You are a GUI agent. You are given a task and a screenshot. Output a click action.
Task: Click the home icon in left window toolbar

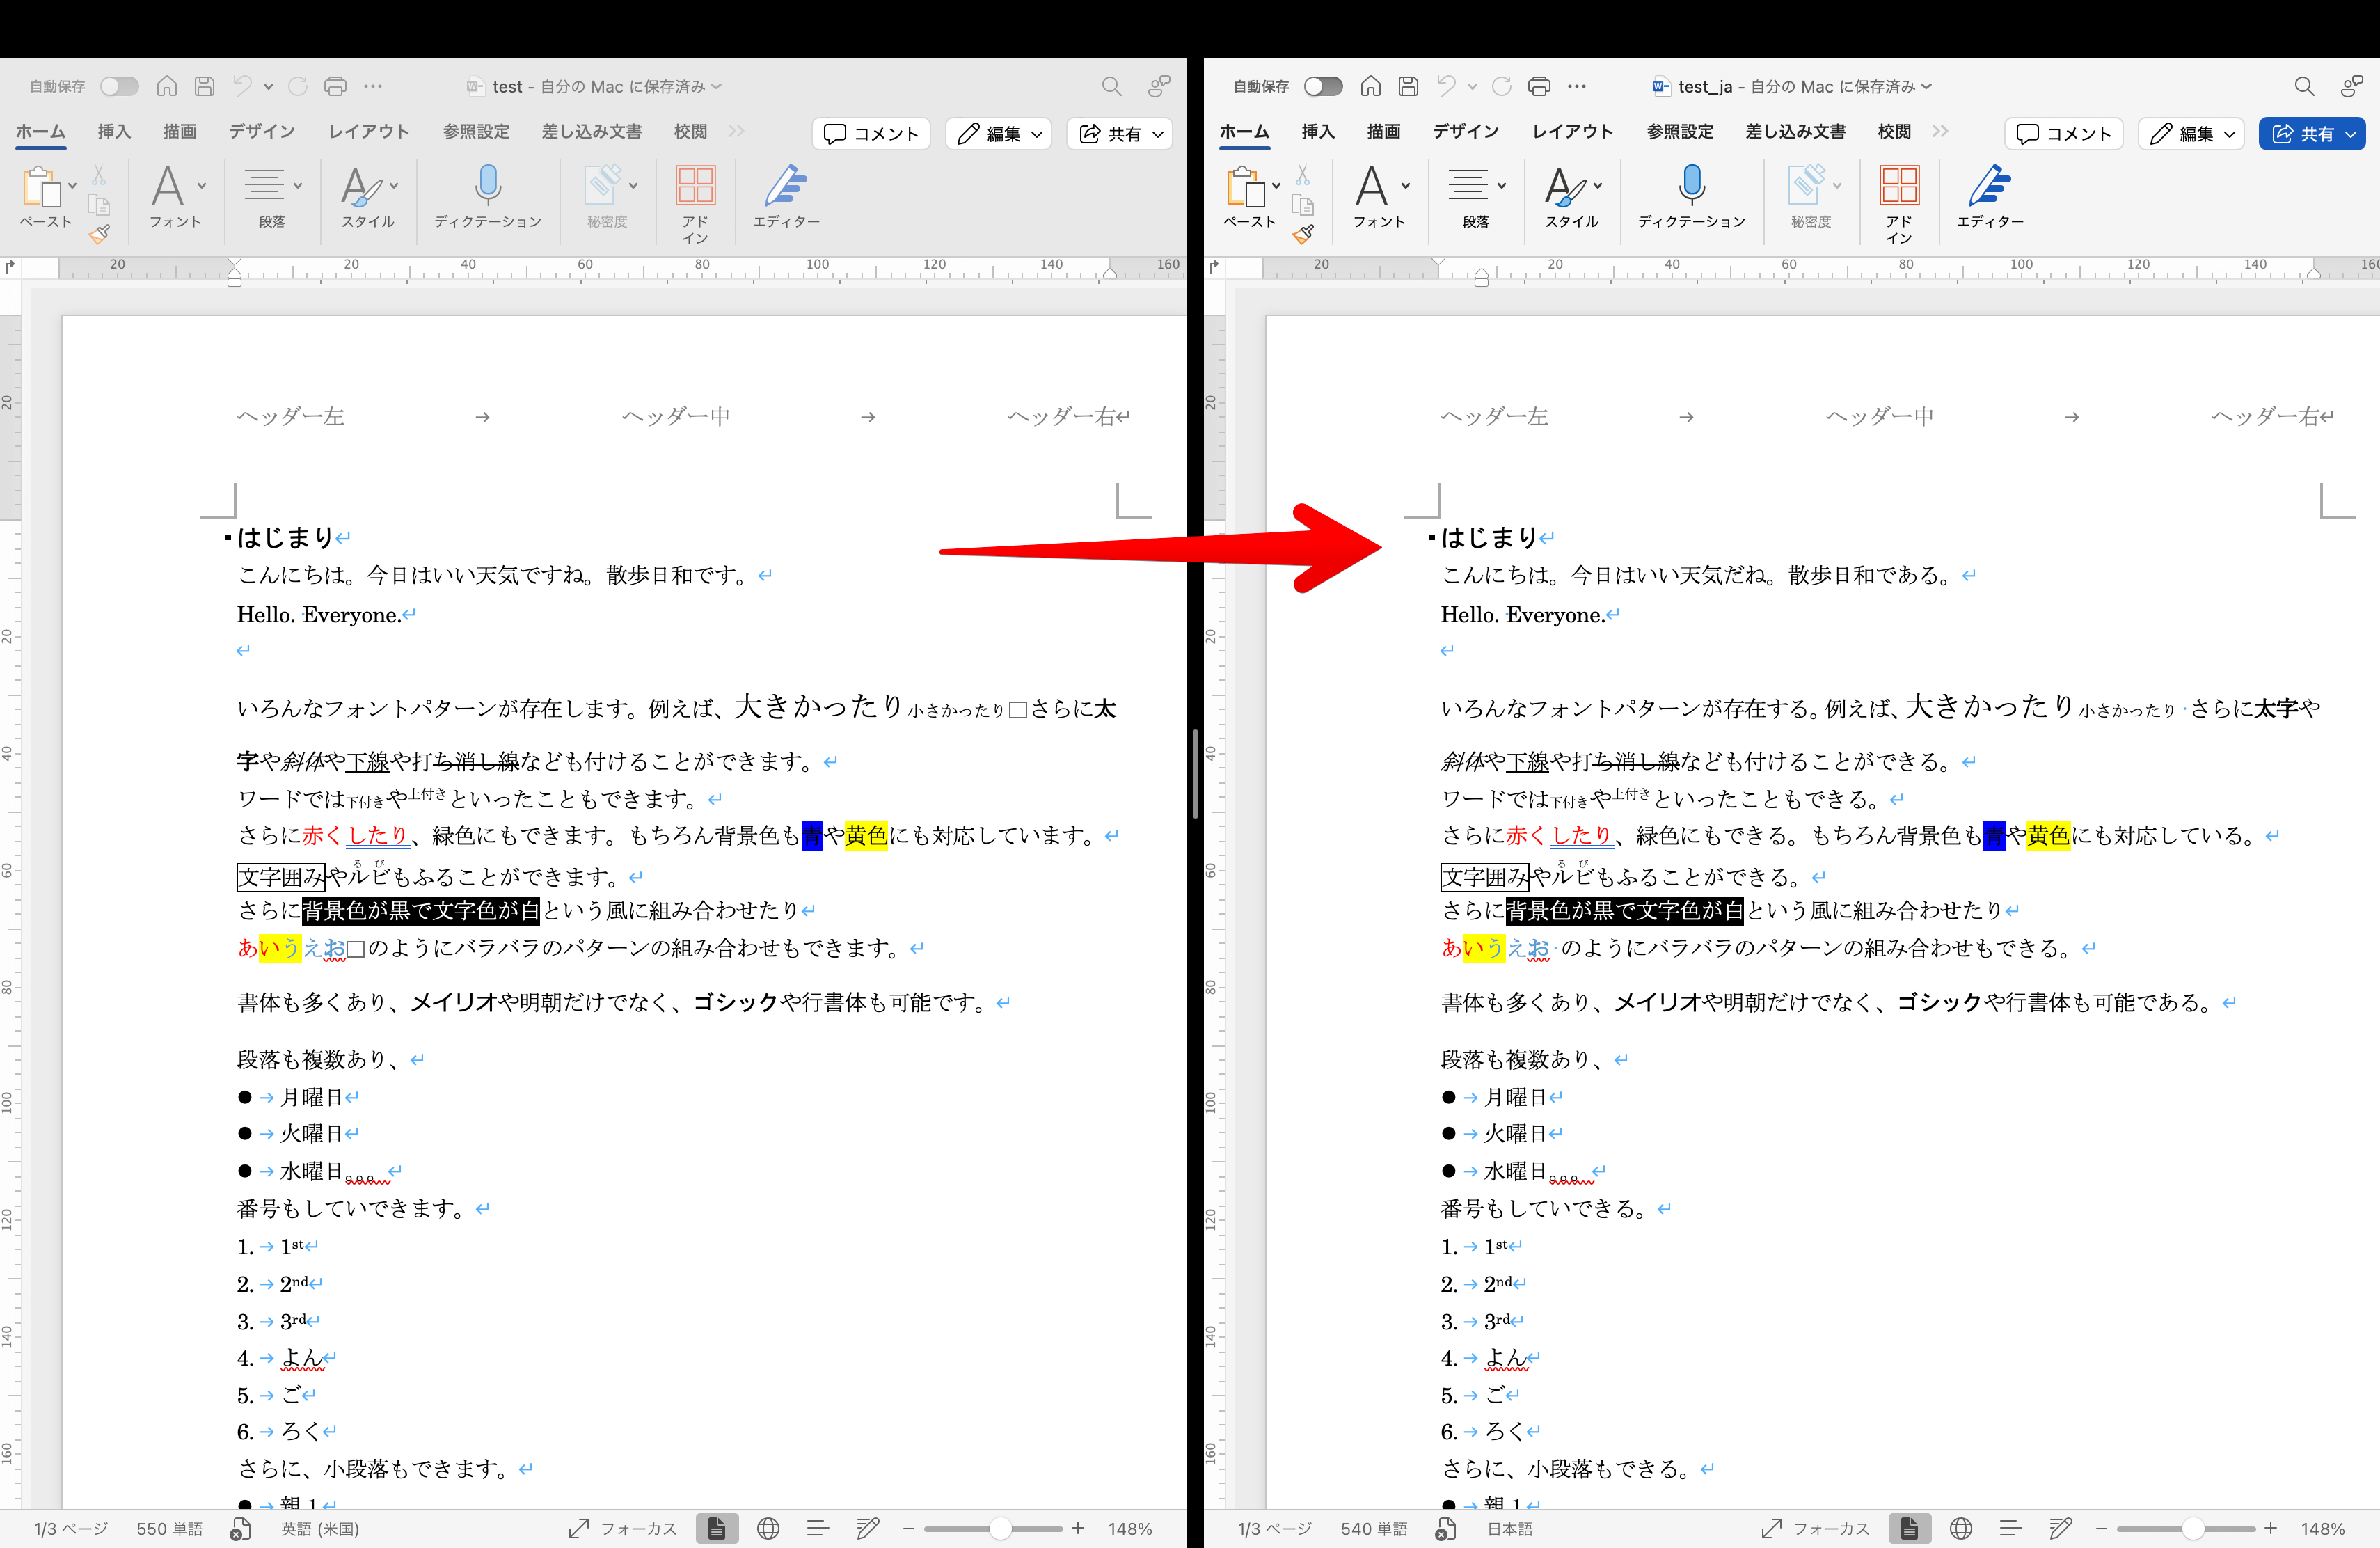point(167,87)
